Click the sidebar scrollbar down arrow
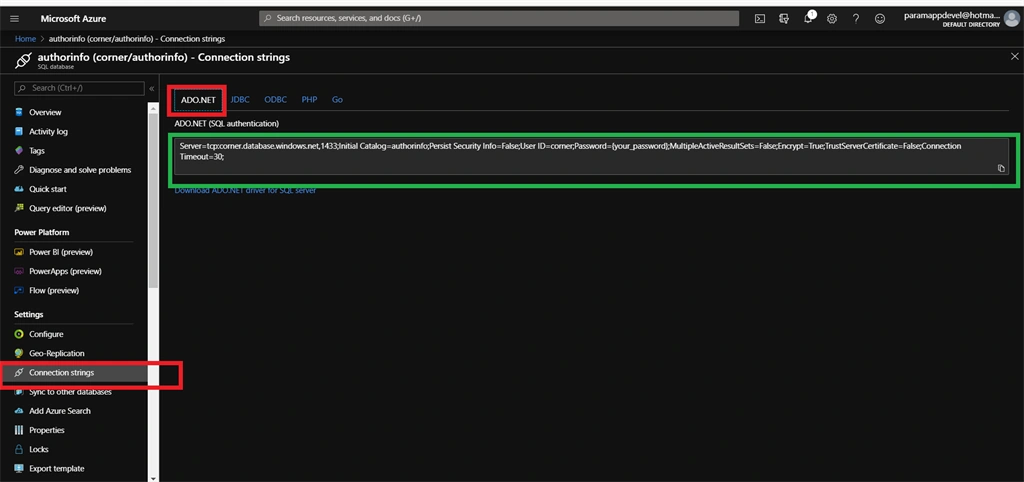The width and height of the screenshot is (1024, 482). click(153, 477)
